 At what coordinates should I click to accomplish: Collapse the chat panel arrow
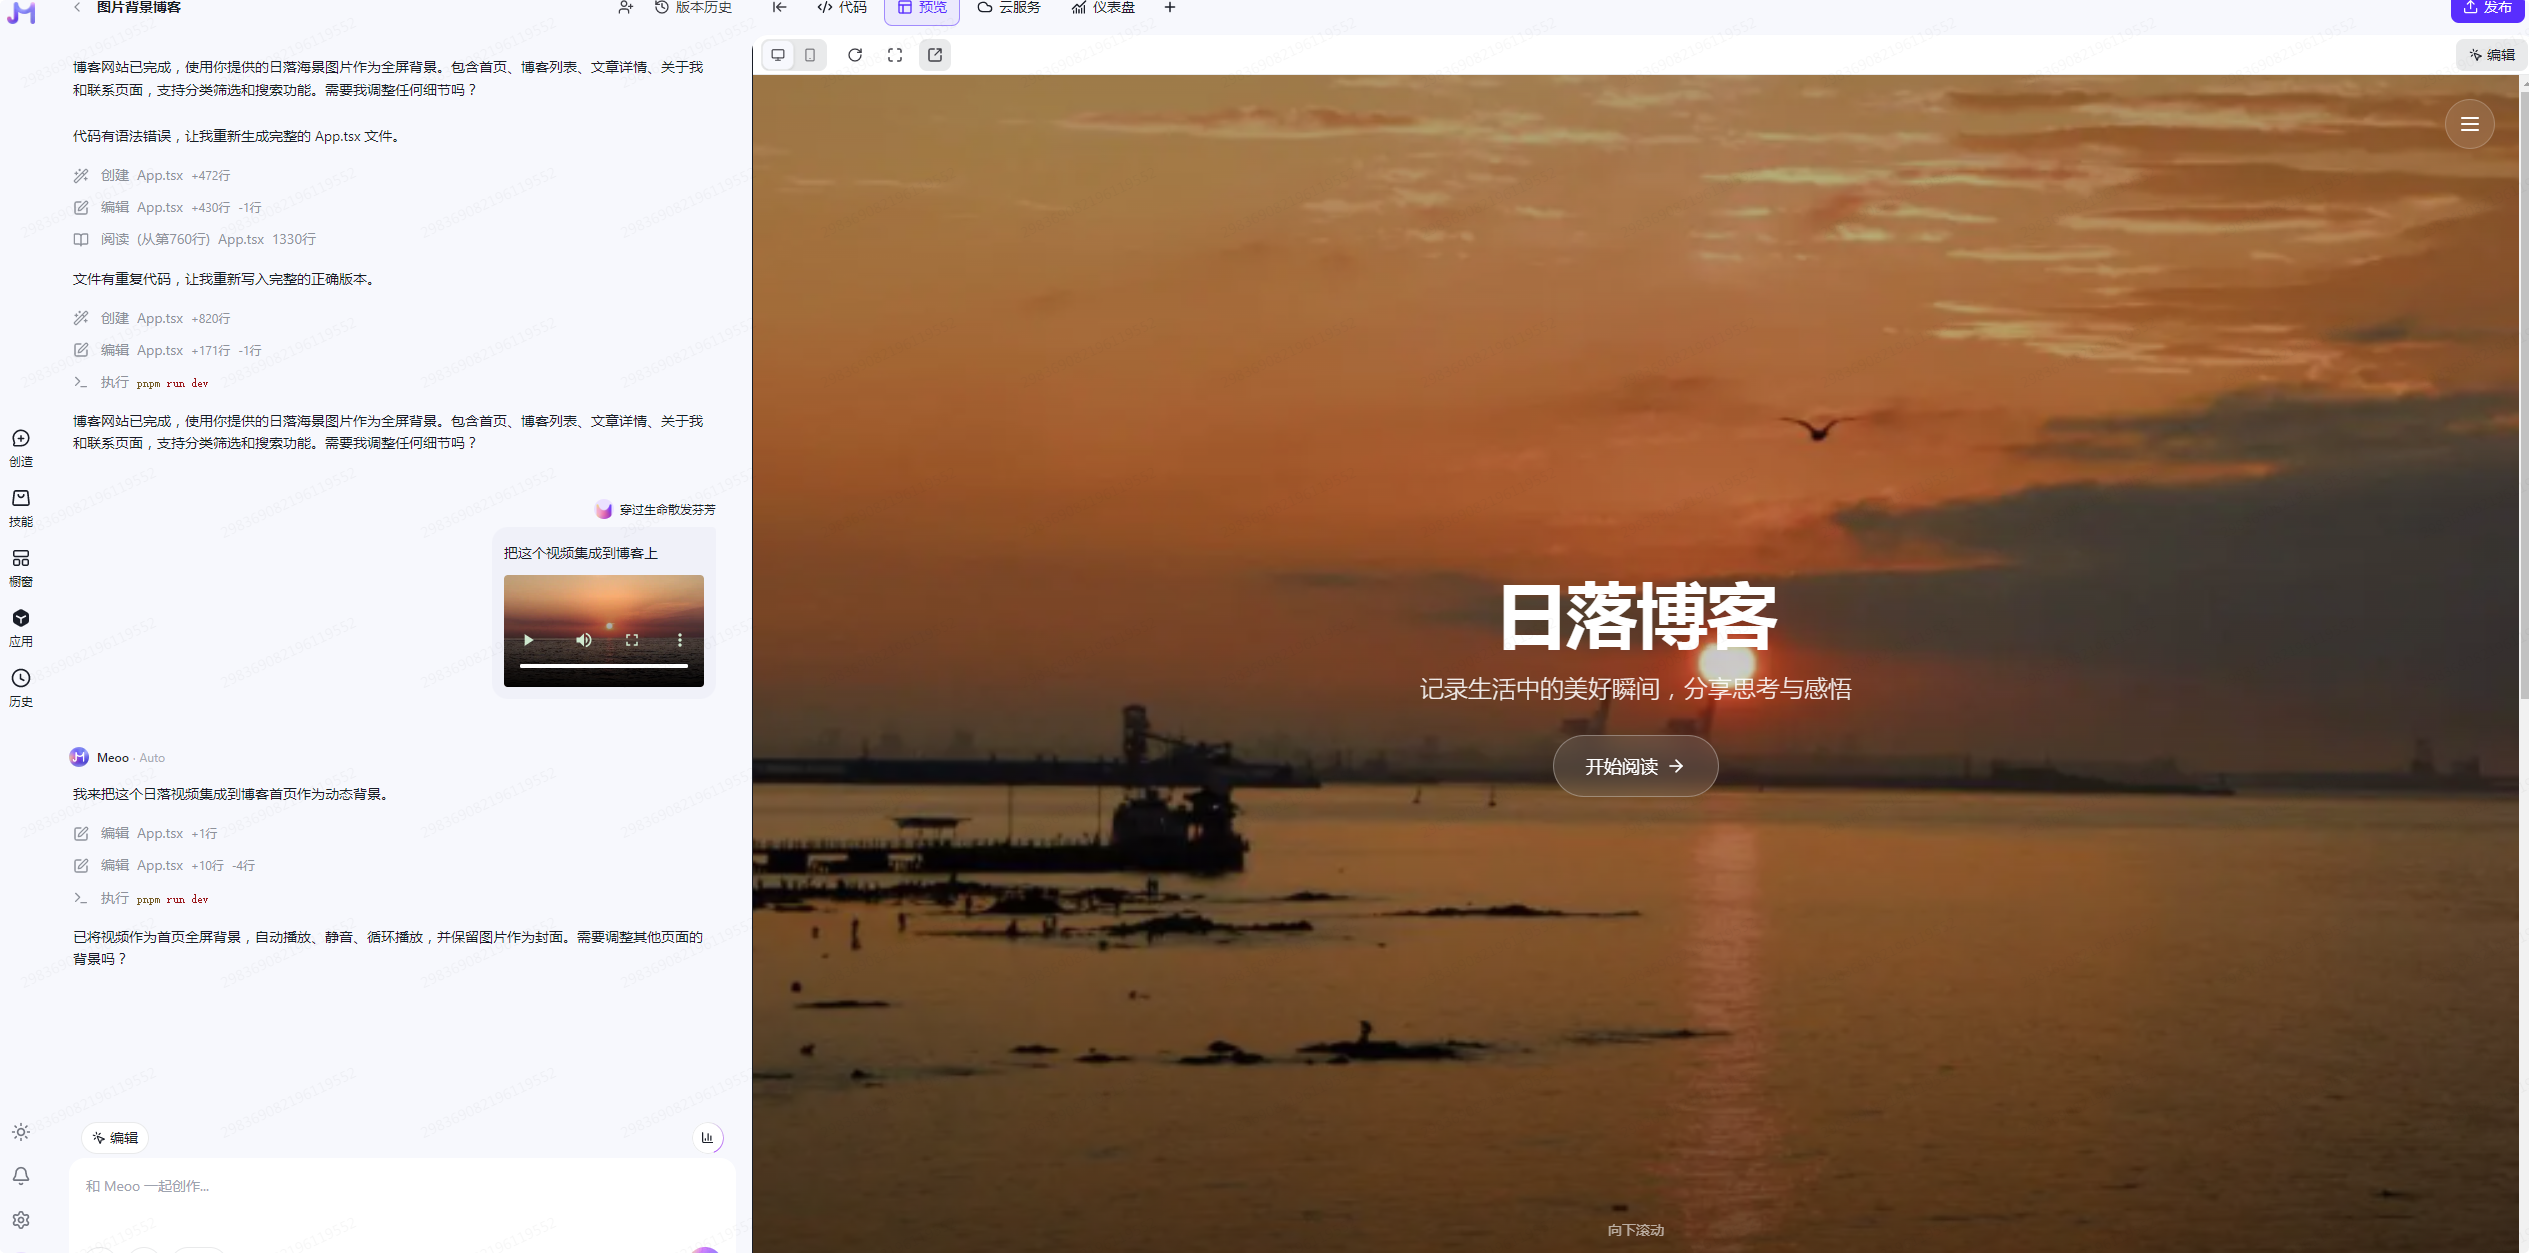click(x=779, y=8)
